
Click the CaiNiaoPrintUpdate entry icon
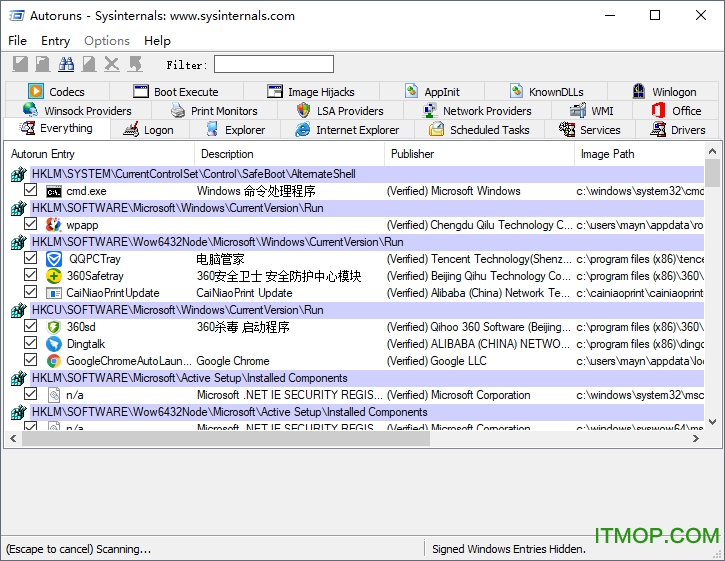tap(54, 293)
